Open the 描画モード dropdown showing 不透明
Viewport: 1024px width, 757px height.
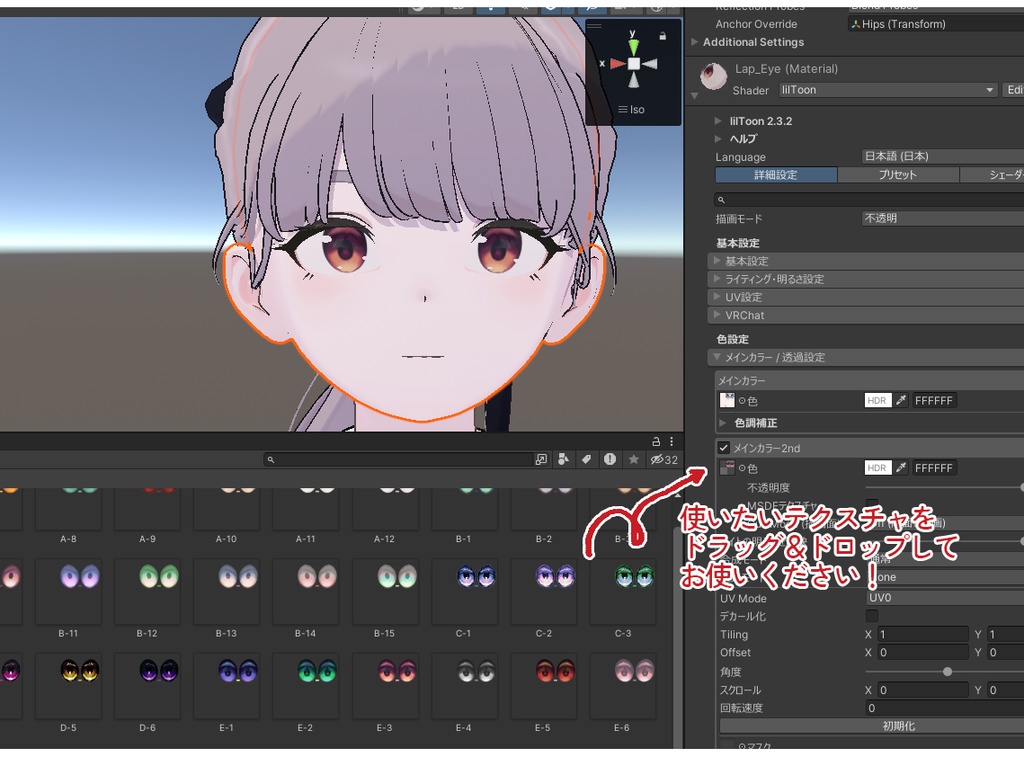tap(943, 218)
